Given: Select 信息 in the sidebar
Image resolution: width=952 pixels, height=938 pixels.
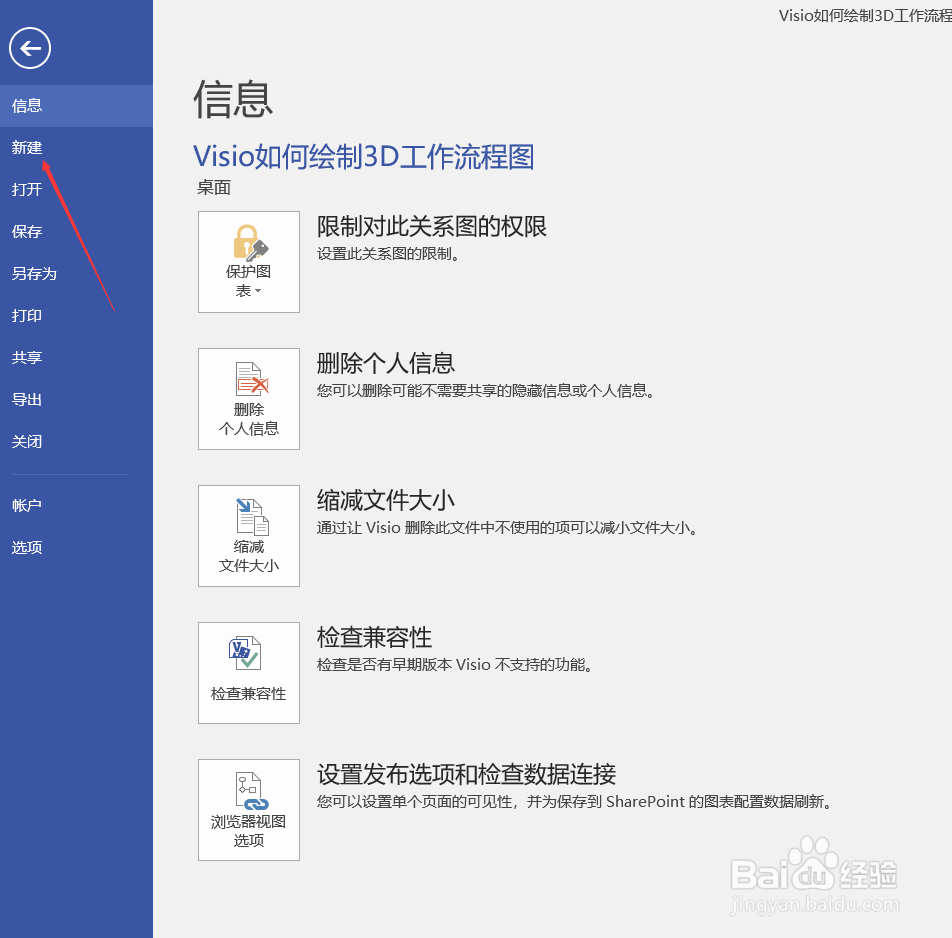Looking at the screenshot, I should 76,106.
